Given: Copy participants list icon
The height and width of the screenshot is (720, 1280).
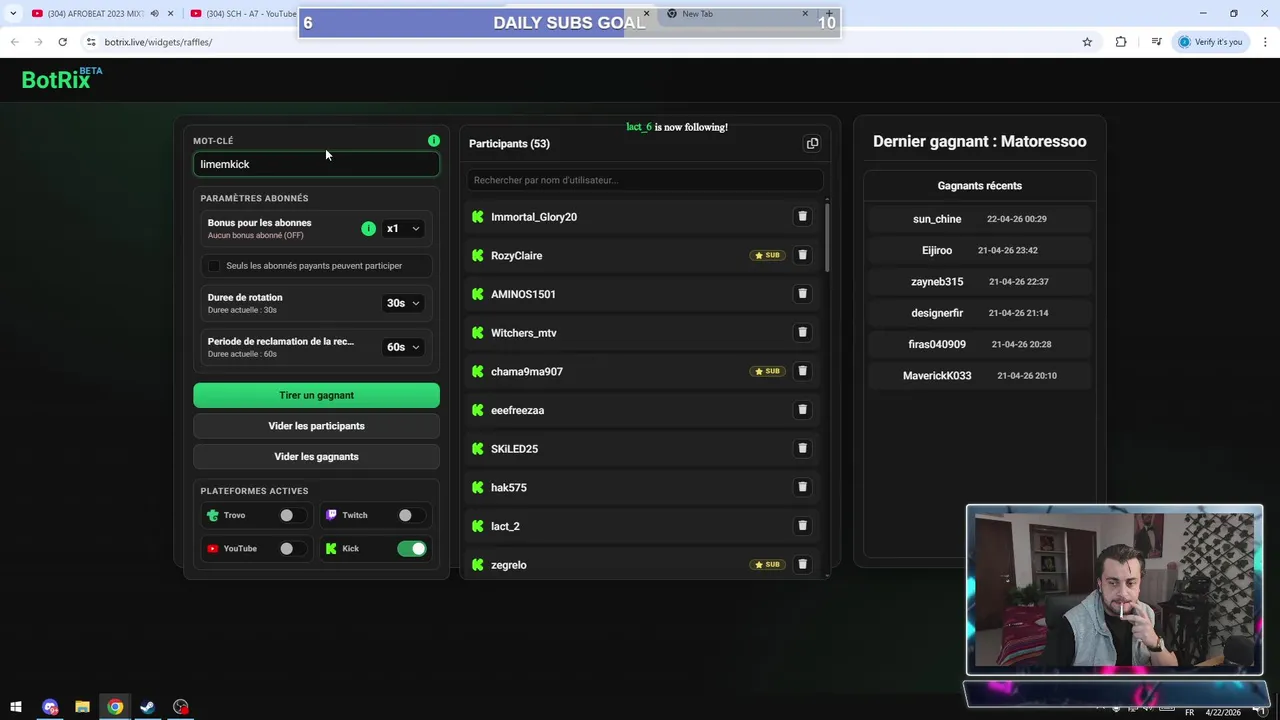Looking at the screenshot, I should [812, 143].
